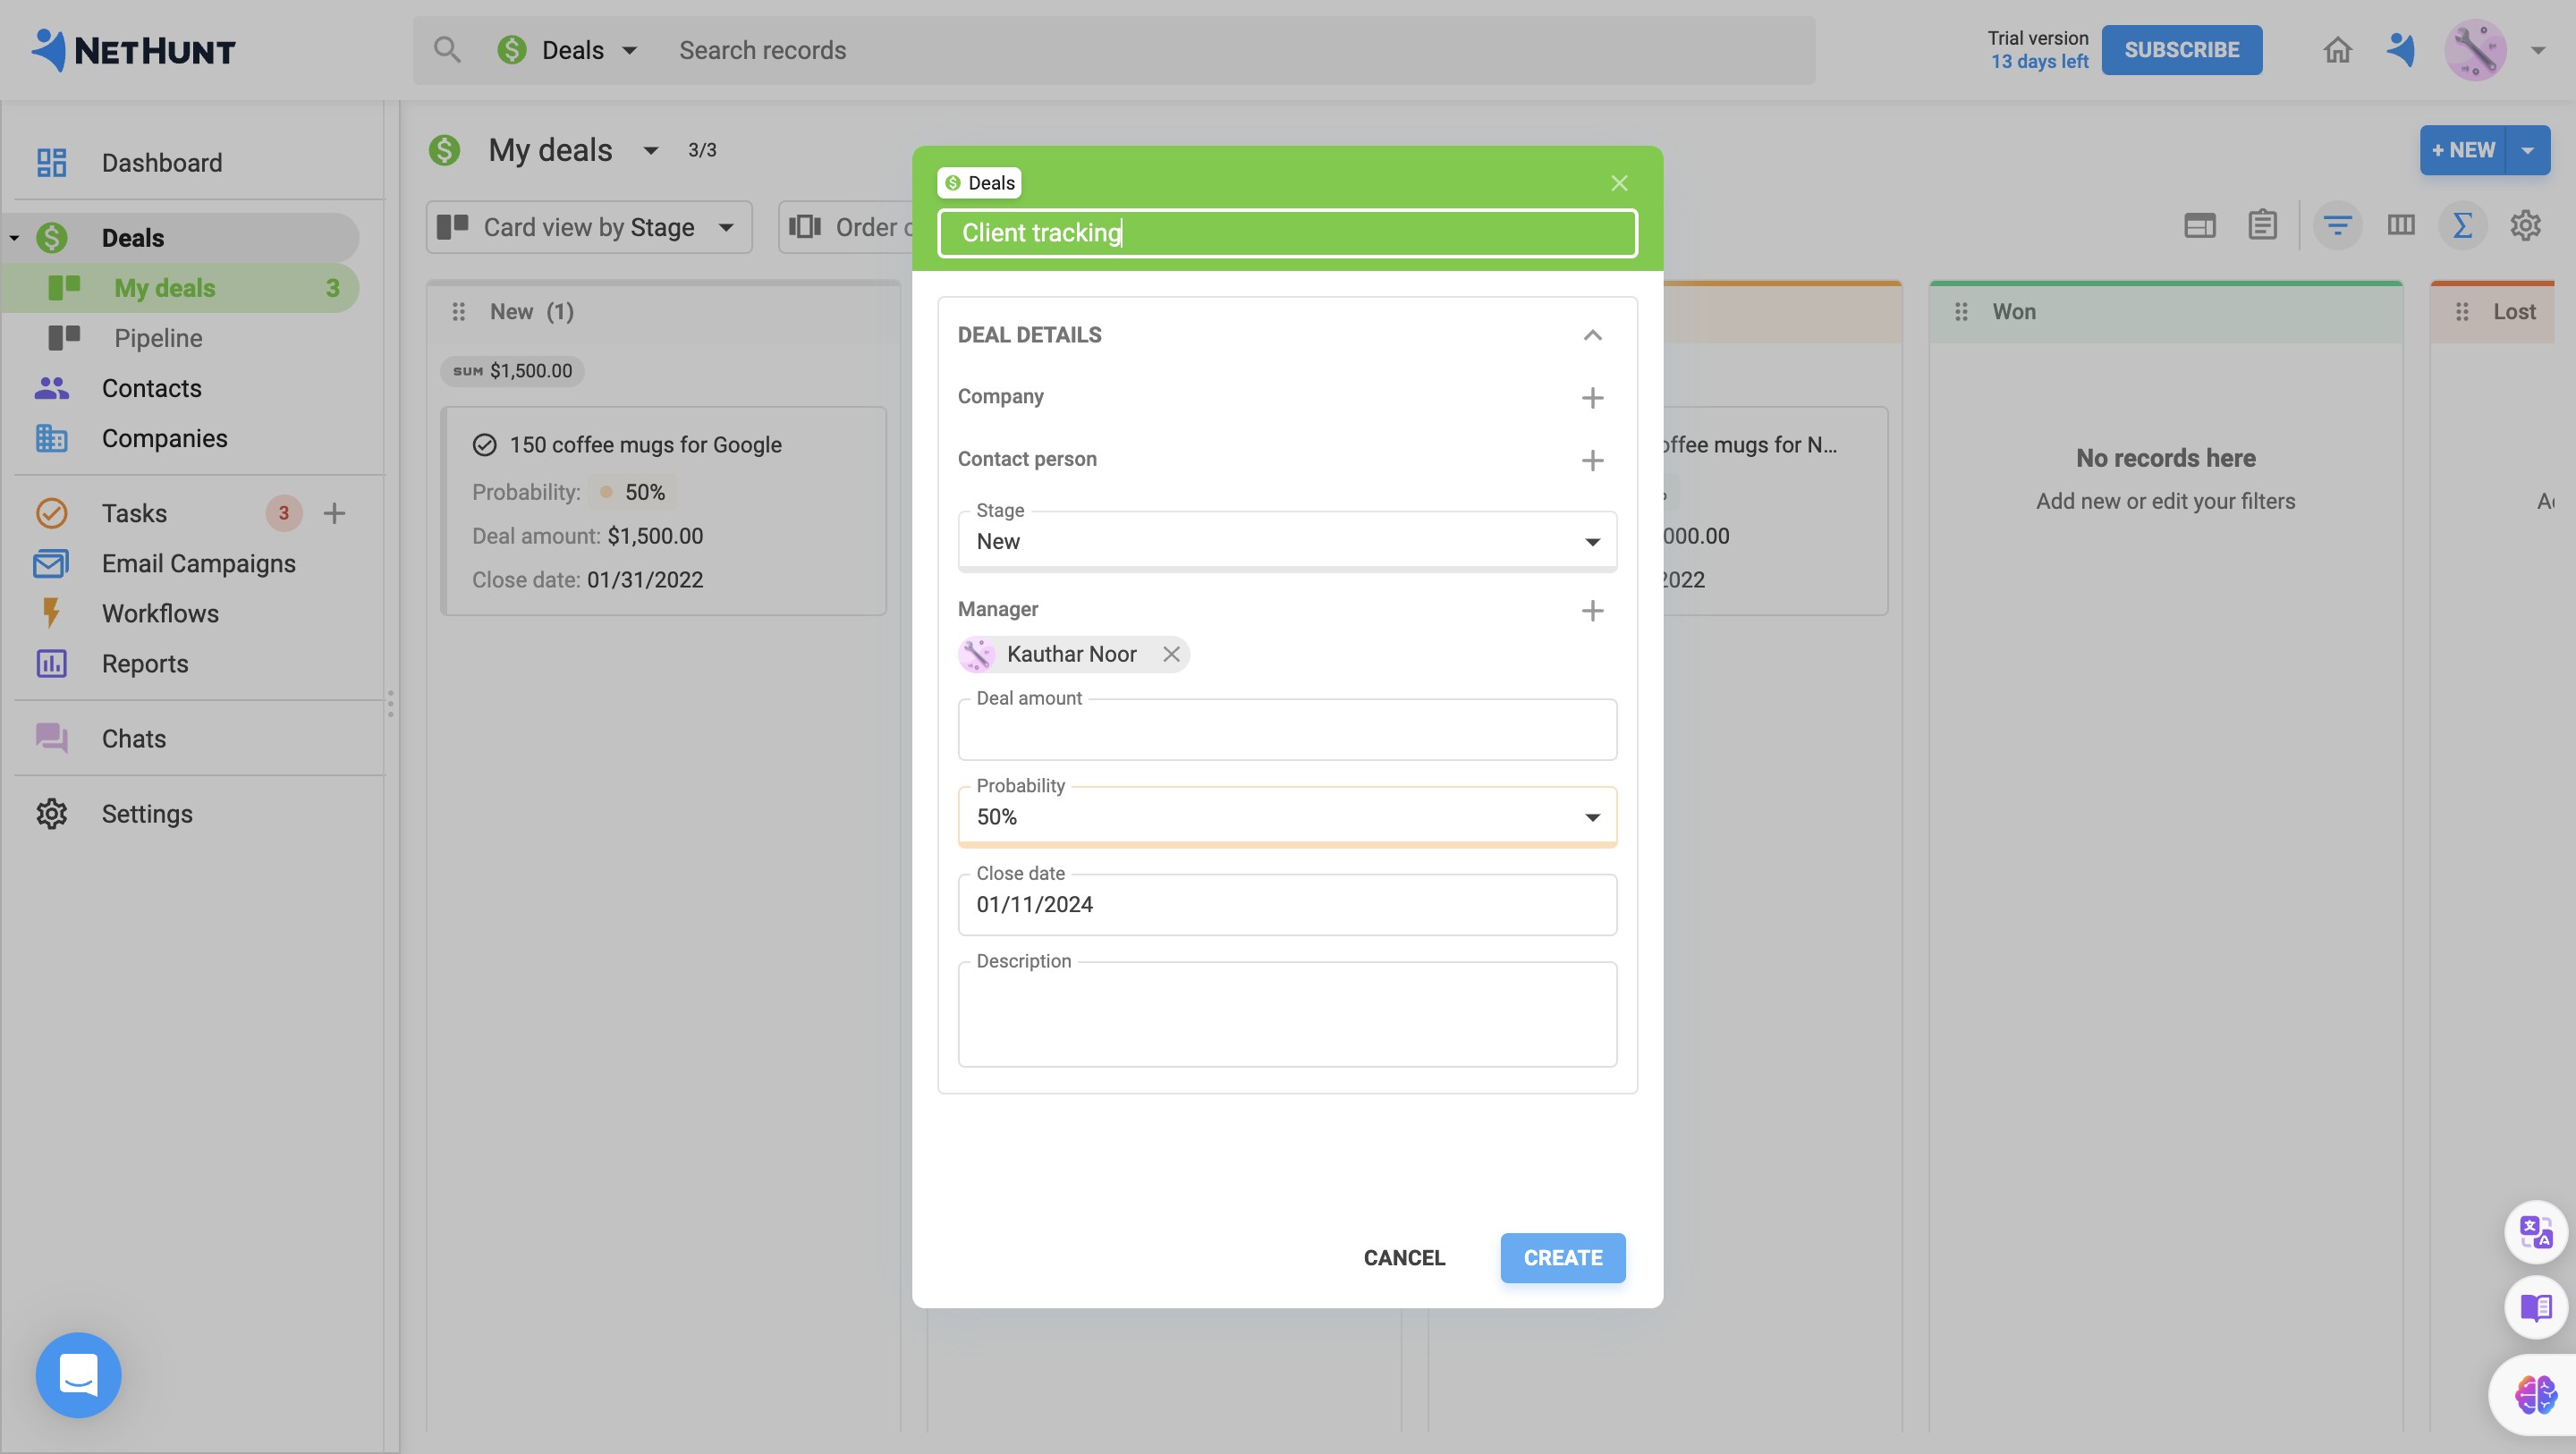Open the filter icon in toolbar
Viewport: 2576px width, 1454px height.
[x=2337, y=226]
